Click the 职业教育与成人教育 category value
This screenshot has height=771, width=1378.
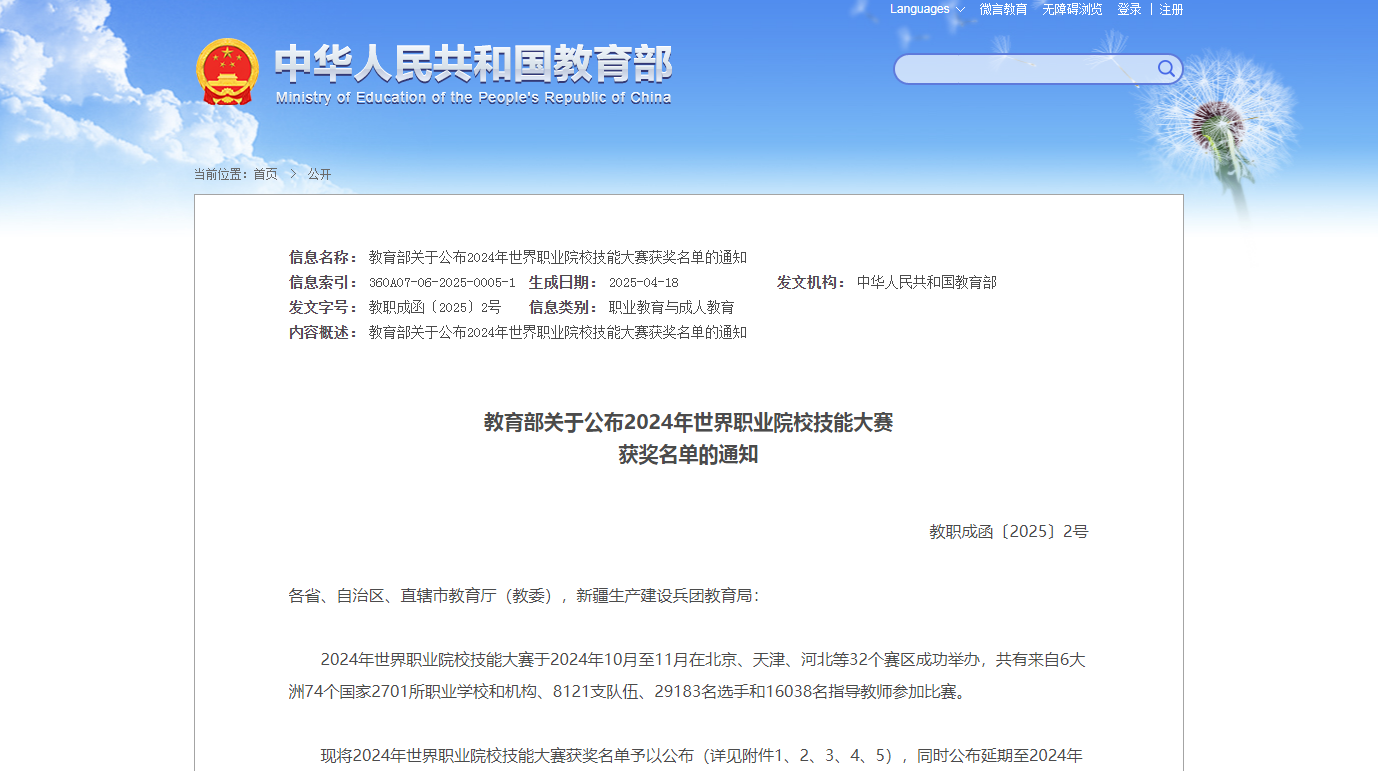pos(671,308)
